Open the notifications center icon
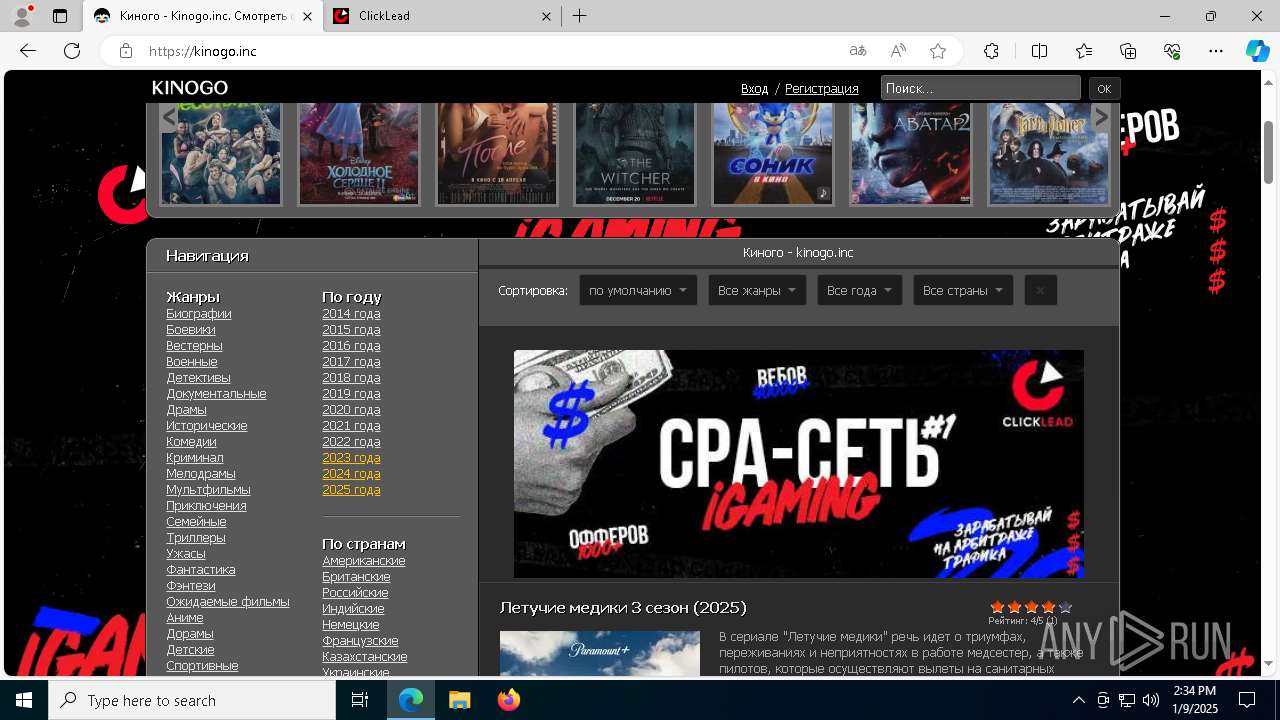The height and width of the screenshot is (720, 1280). point(1247,700)
